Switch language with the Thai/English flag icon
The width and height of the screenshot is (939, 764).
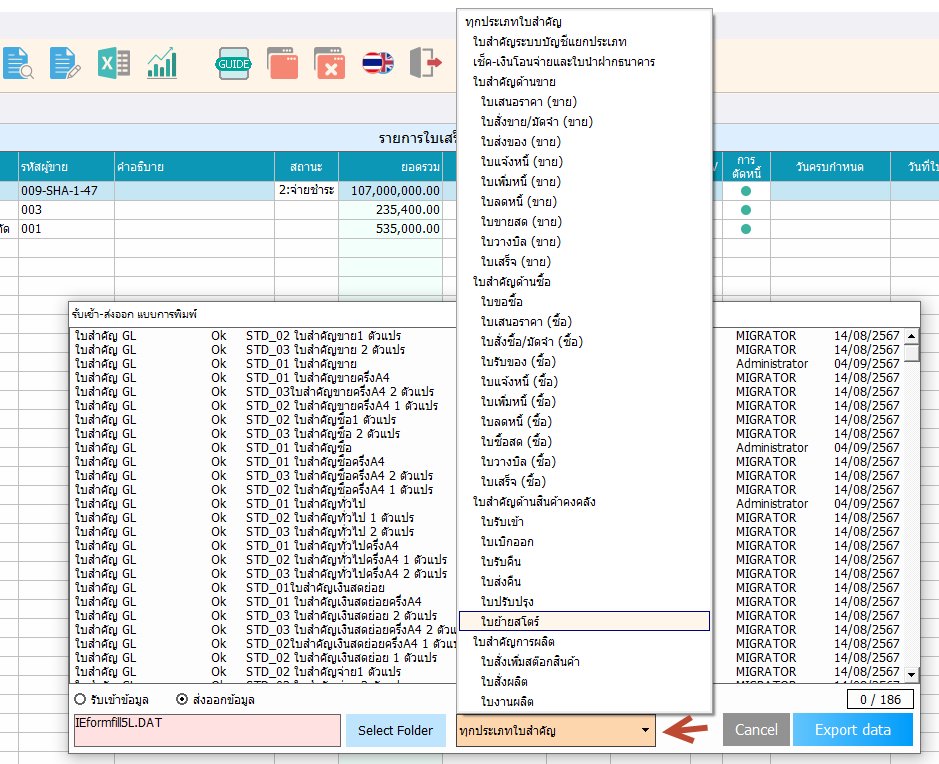(377, 63)
